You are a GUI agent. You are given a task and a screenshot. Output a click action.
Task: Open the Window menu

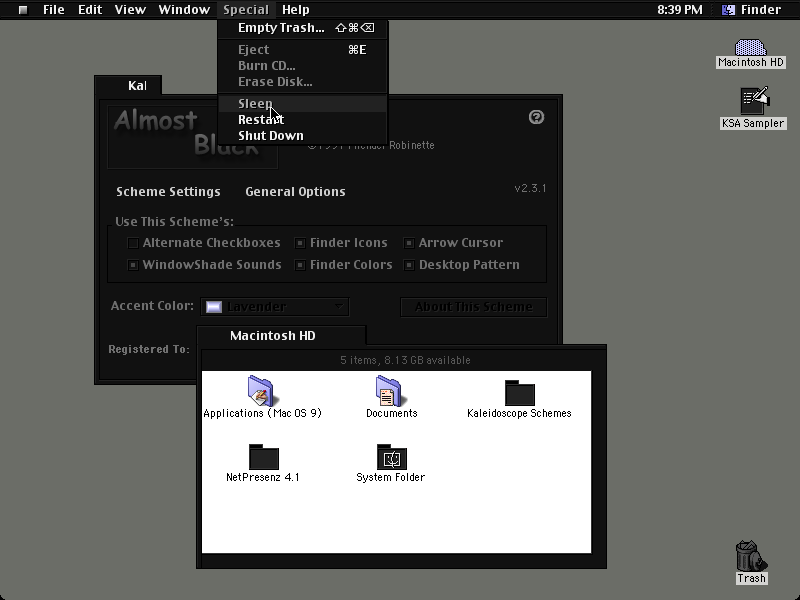(184, 10)
